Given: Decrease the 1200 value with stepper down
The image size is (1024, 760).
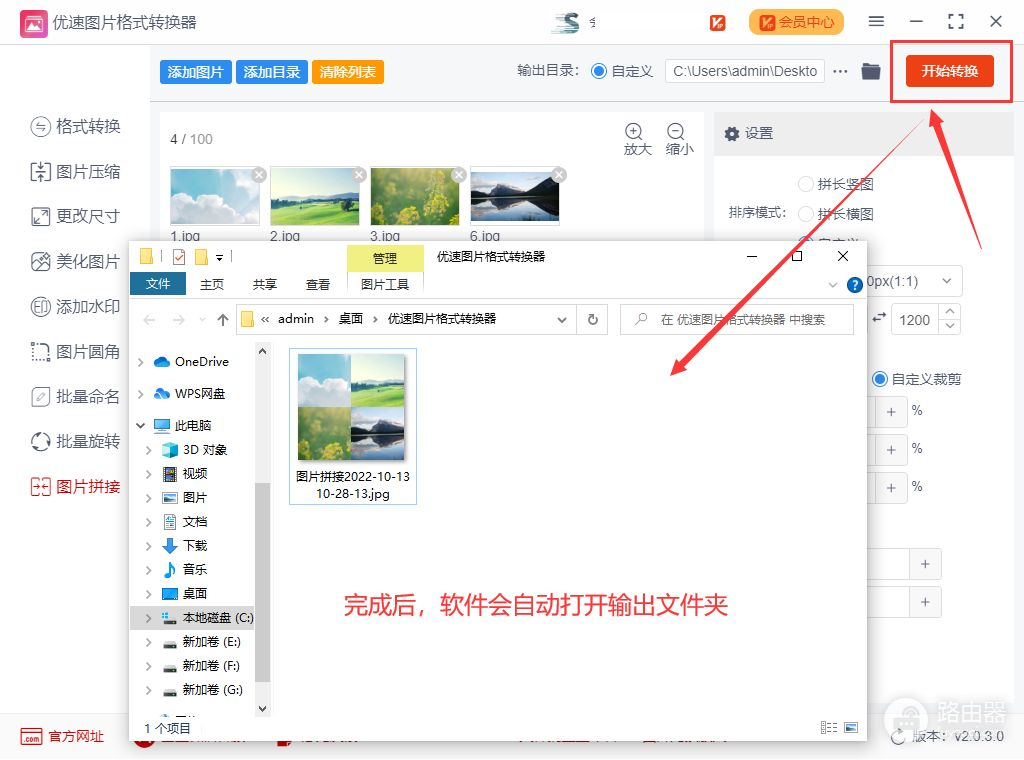Looking at the screenshot, I should click(950, 326).
